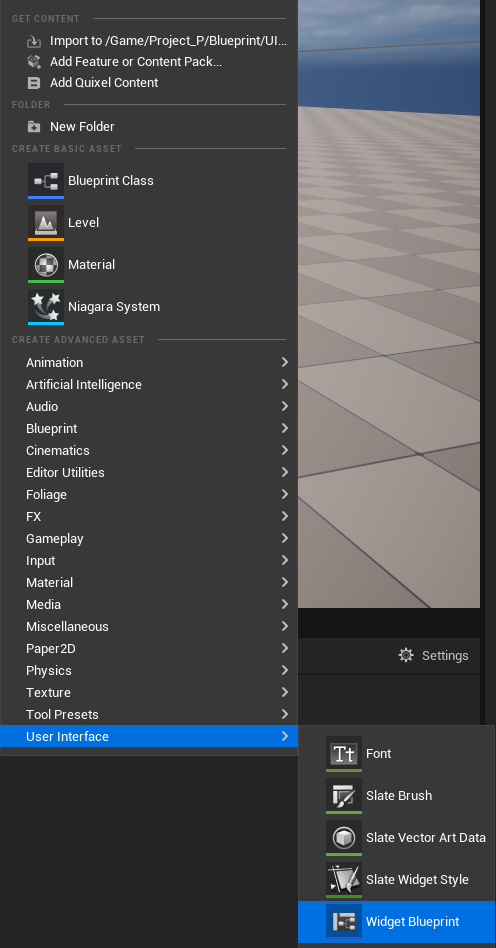
Task: Open Settings in the content browser
Action: click(433, 655)
